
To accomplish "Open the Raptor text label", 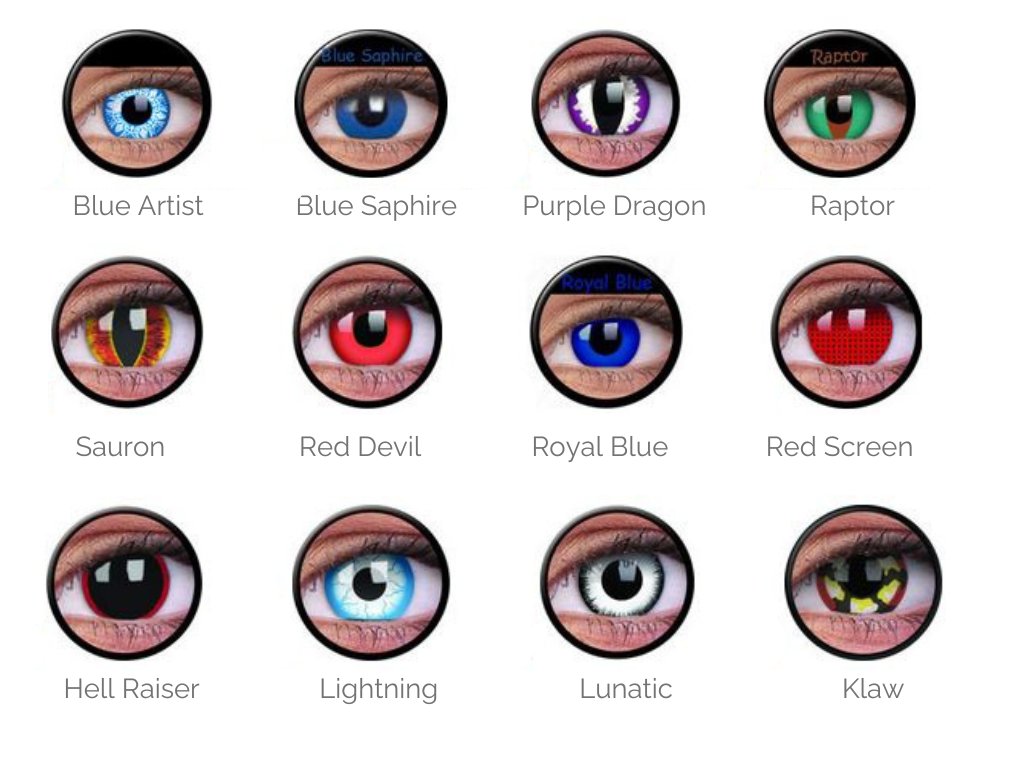I will click(x=852, y=207).
